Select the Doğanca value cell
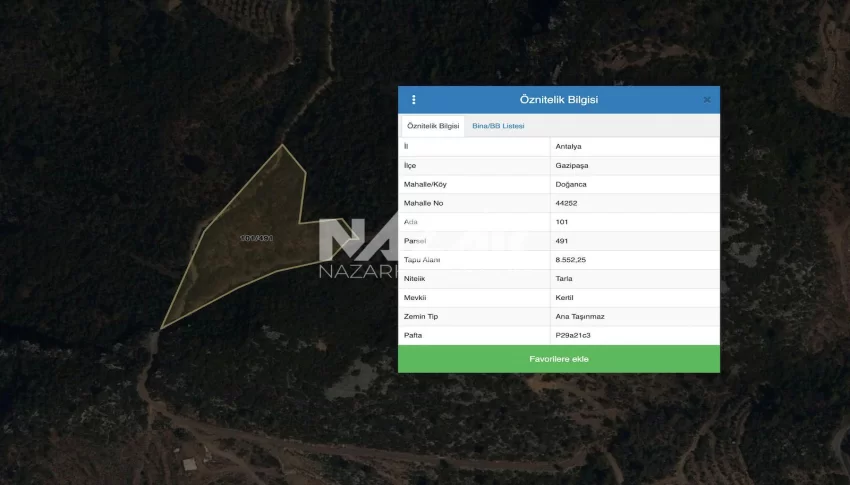Screen dimensions: 850x485 click(x=635, y=184)
